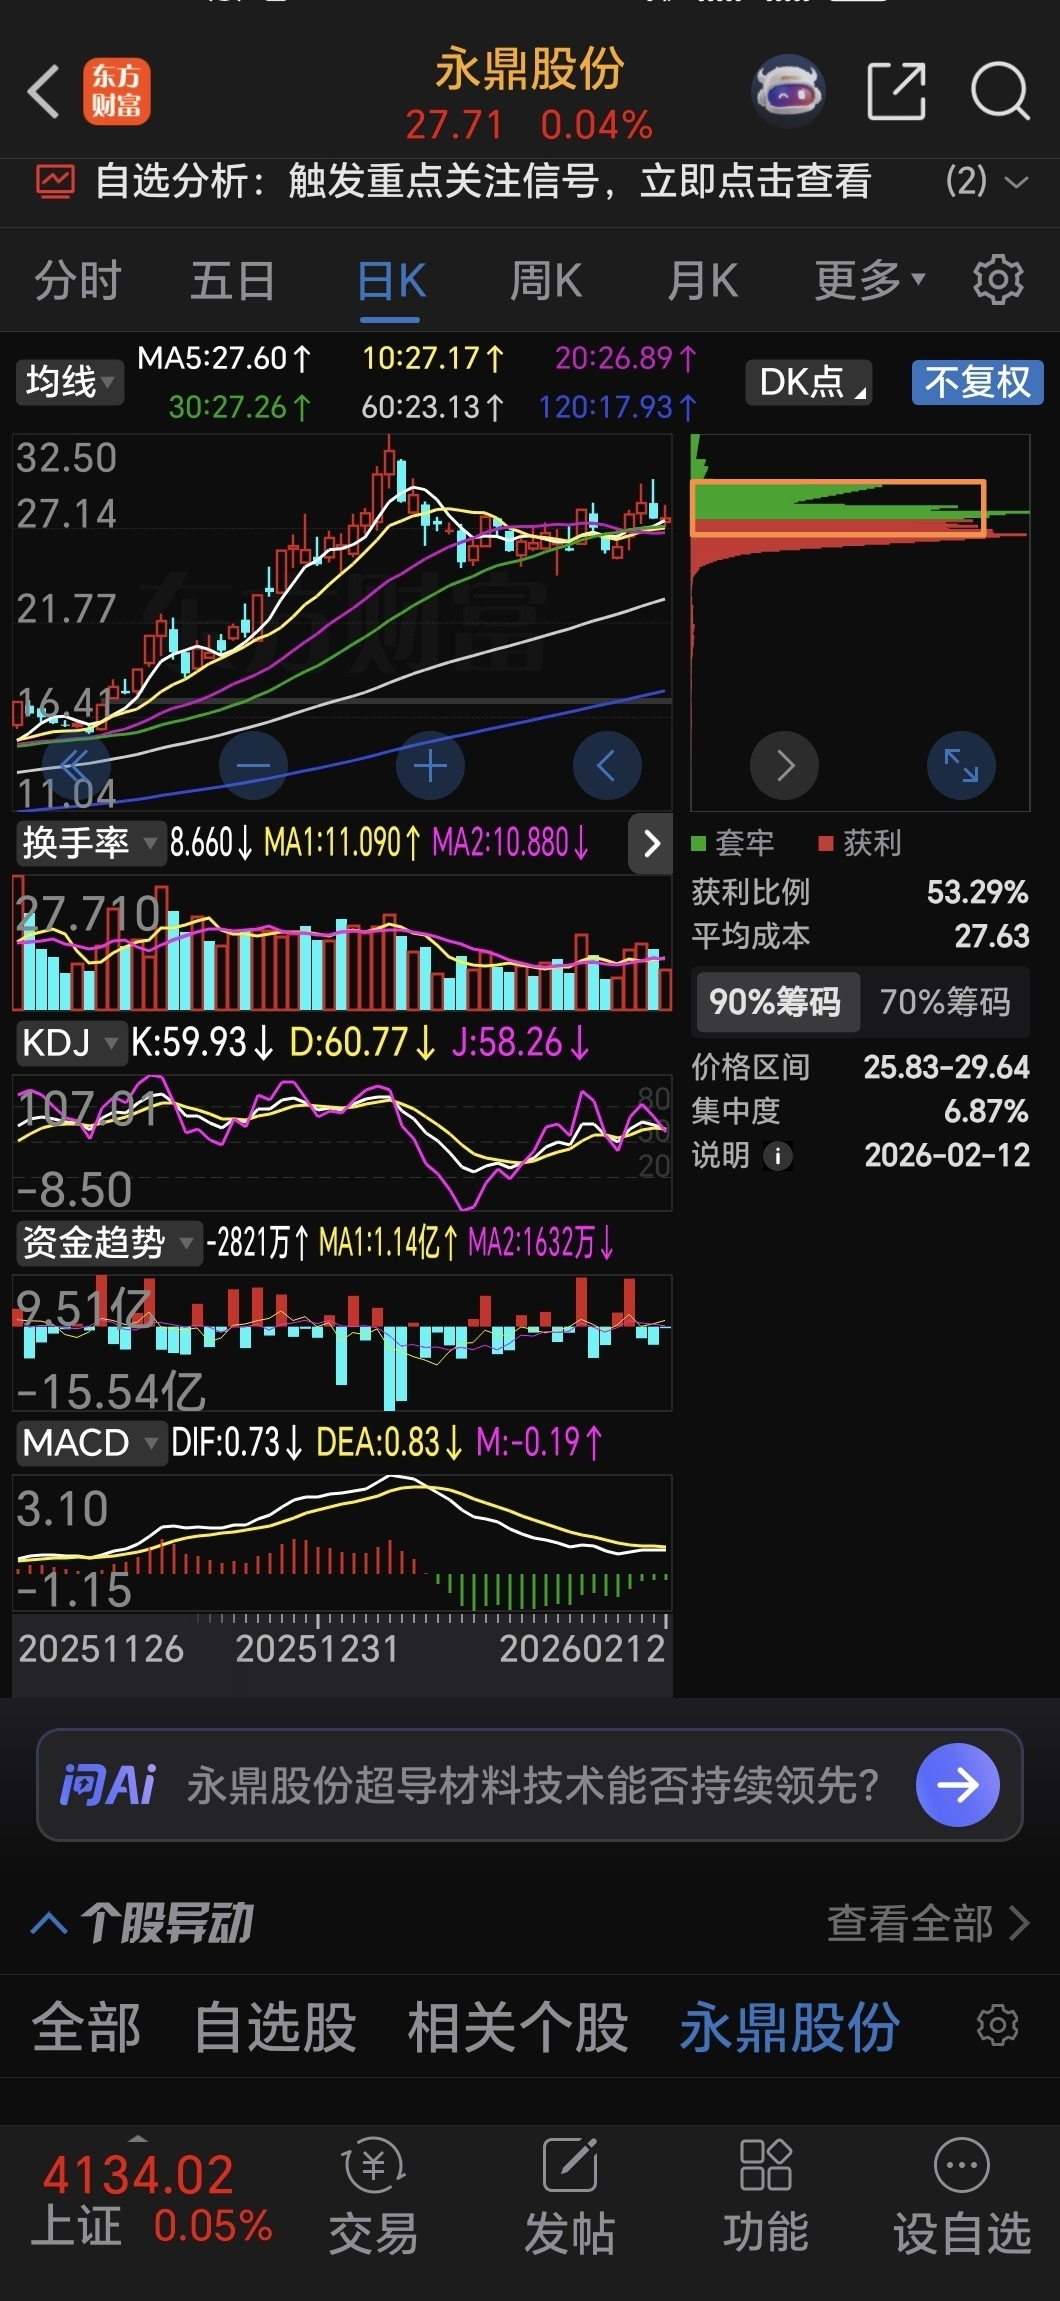Toggle the 不复权 adjustment button
Screen dimensions: 1060x2301
977,382
